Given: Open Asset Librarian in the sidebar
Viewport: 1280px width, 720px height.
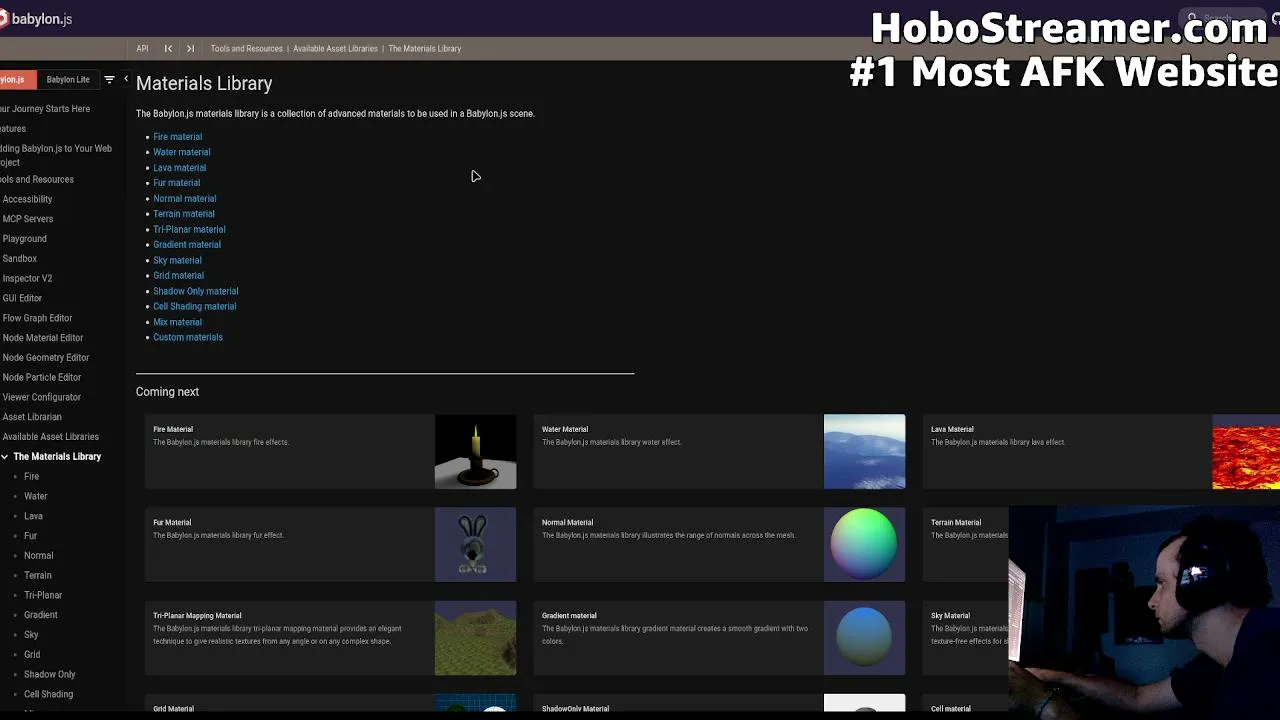Looking at the screenshot, I should coord(32,418).
